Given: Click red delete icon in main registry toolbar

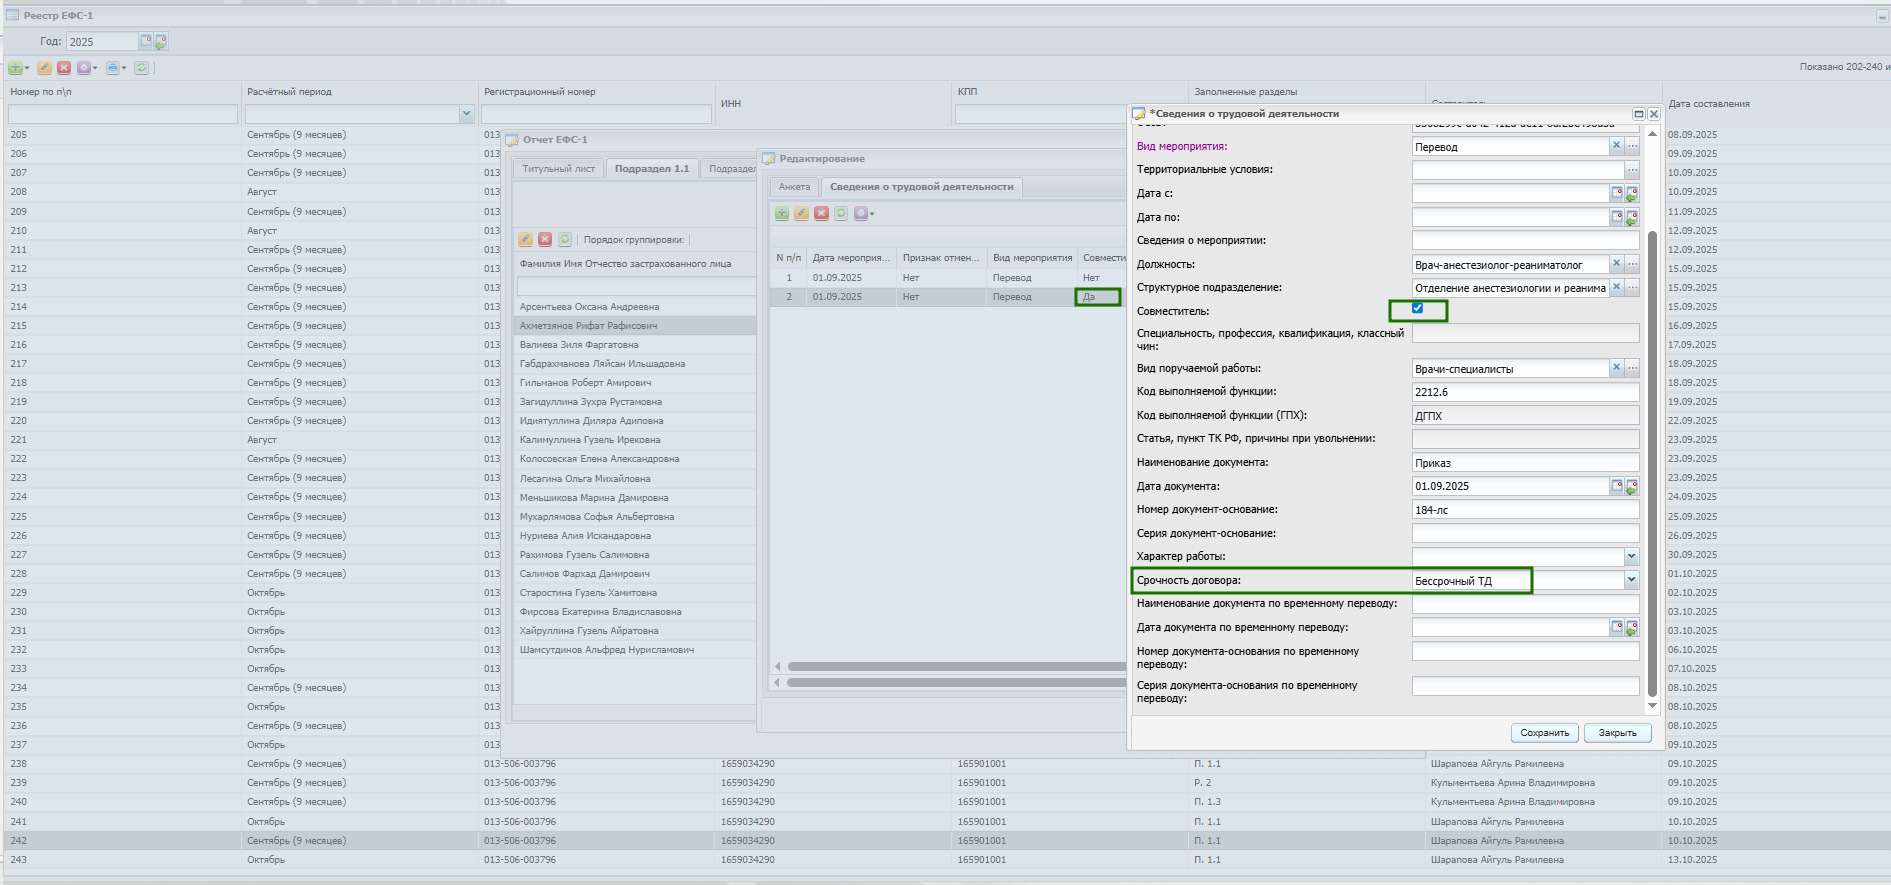Looking at the screenshot, I should tap(64, 68).
